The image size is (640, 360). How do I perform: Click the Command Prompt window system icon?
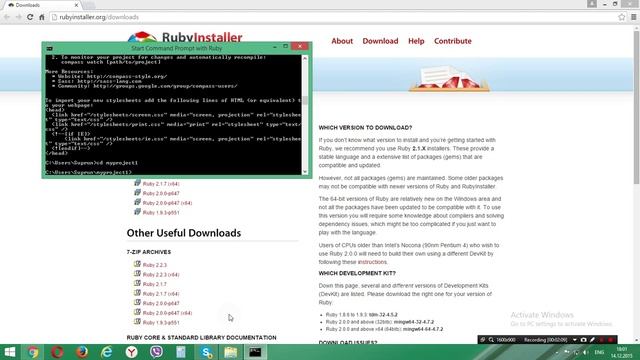click(x=50, y=48)
